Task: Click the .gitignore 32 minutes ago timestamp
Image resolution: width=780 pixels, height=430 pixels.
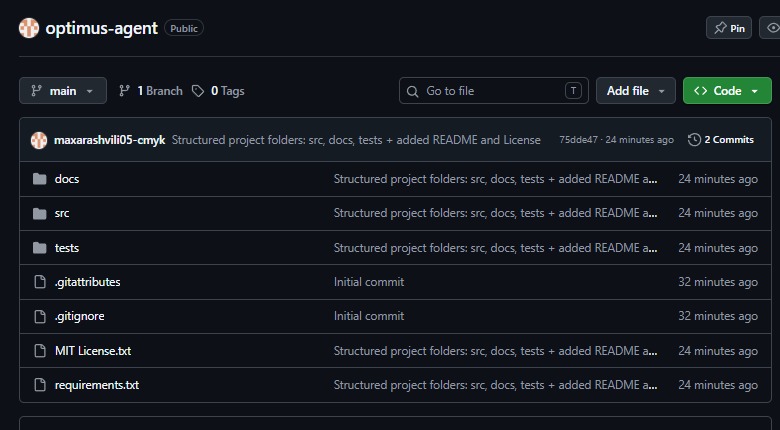Action: tap(718, 316)
